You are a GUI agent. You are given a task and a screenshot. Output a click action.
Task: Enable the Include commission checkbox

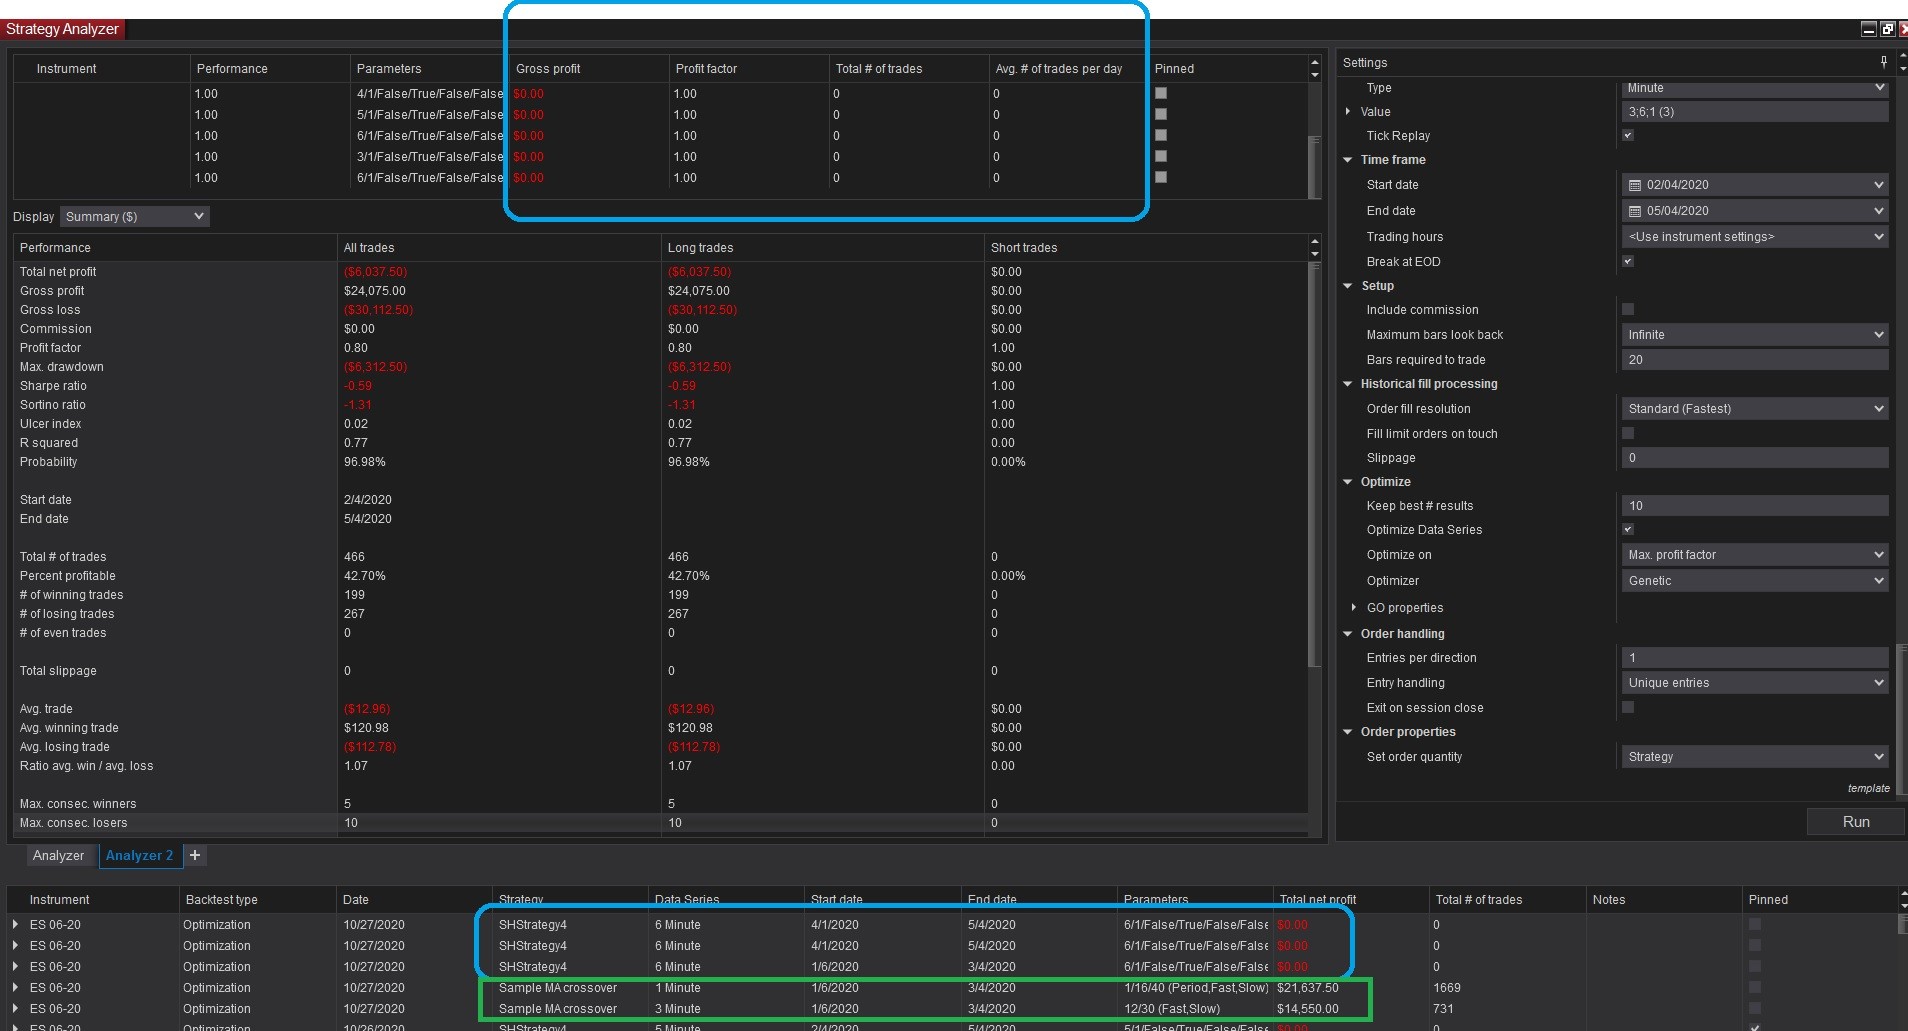[1628, 310]
